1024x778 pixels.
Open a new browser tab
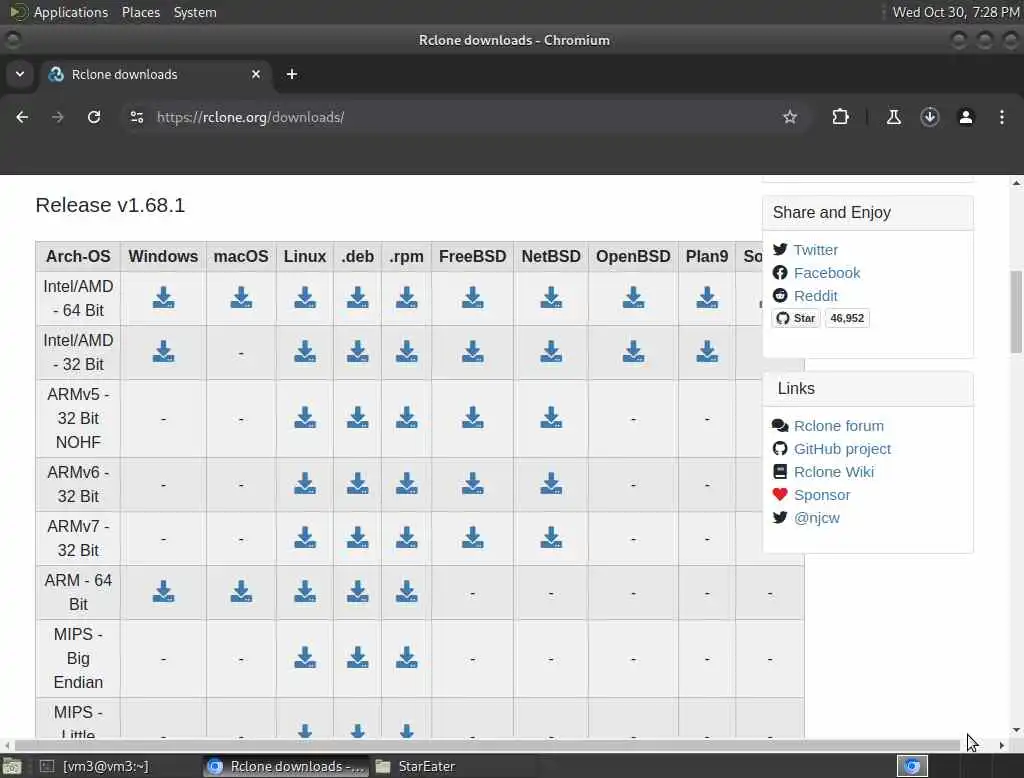[x=292, y=74]
